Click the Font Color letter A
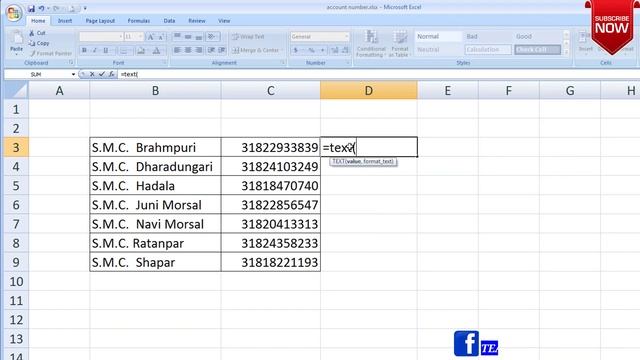Image resolution: width=640 pixels, height=360 pixels. pos(156,51)
